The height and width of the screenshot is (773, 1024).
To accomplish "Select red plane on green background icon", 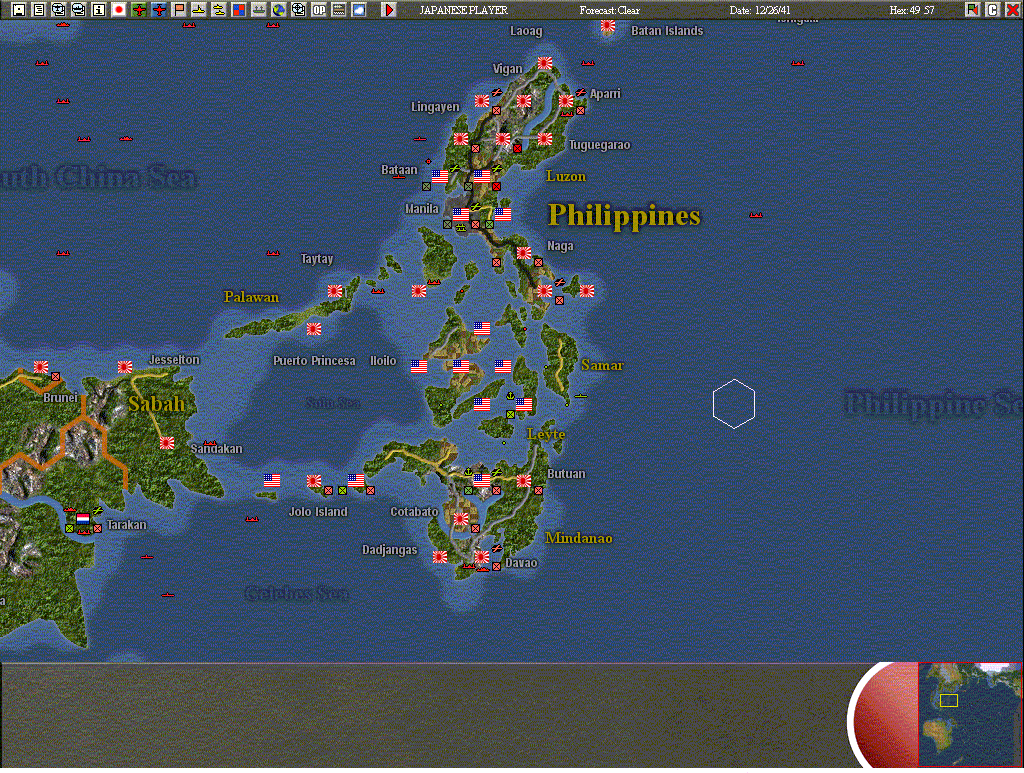I will (138, 9).
